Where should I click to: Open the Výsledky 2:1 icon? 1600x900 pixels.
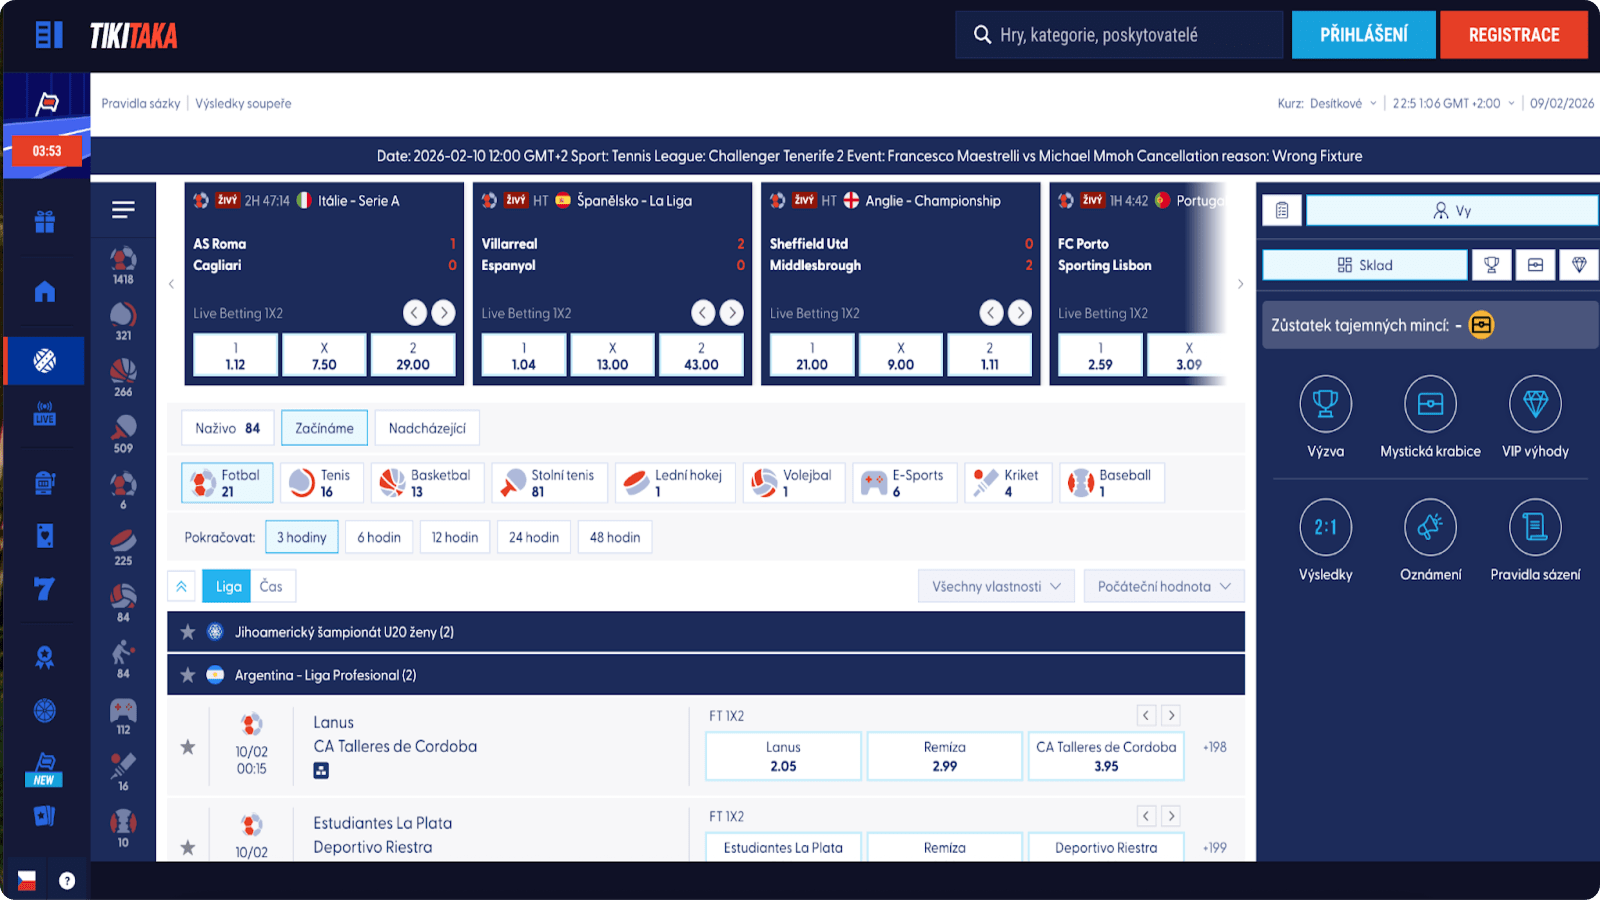coord(1325,527)
